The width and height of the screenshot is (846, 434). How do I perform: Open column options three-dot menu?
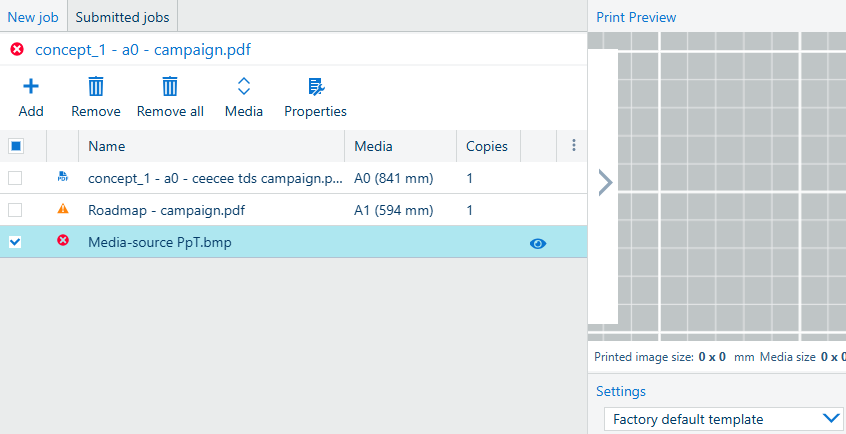pyautogui.click(x=574, y=145)
